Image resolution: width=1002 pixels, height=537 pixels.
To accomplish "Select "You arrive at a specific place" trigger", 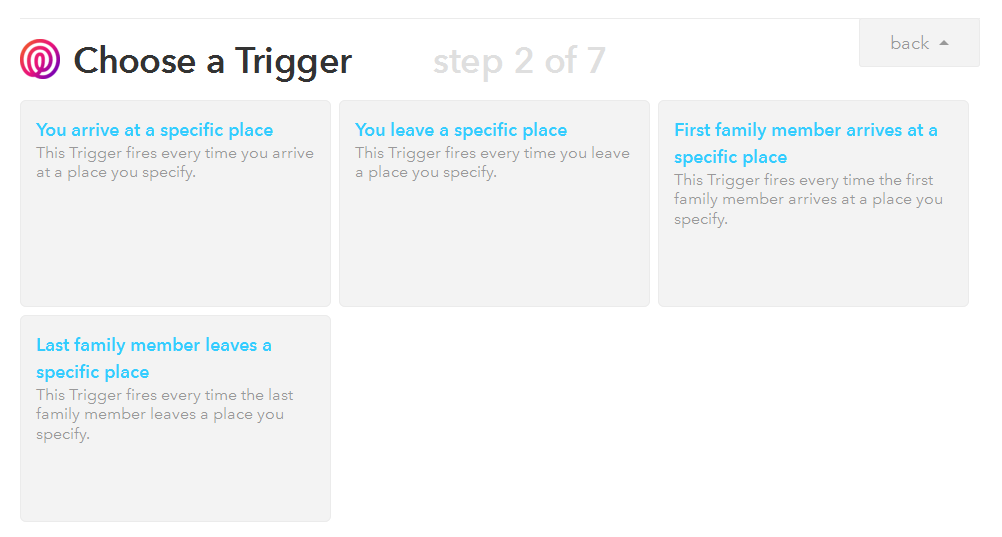I will [x=154, y=130].
